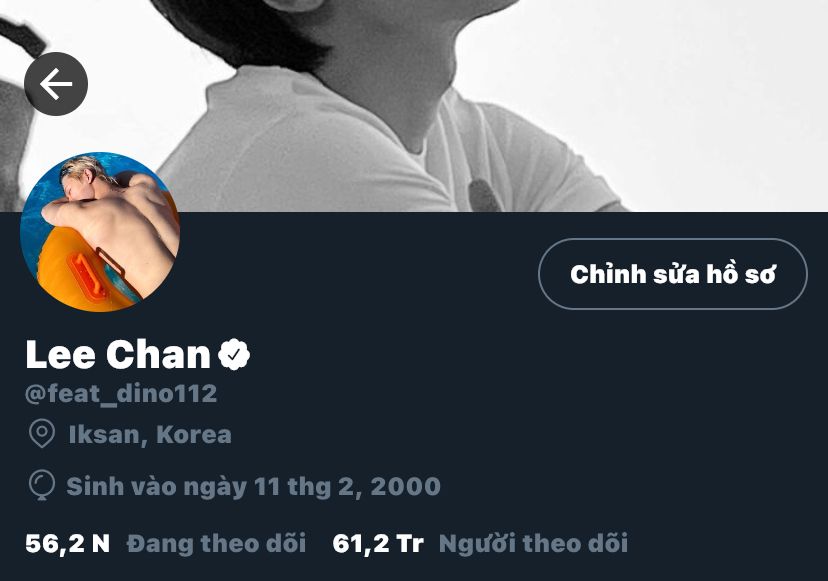Click the Iksan location text
The width and height of the screenshot is (828, 581).
coord(104,435)
